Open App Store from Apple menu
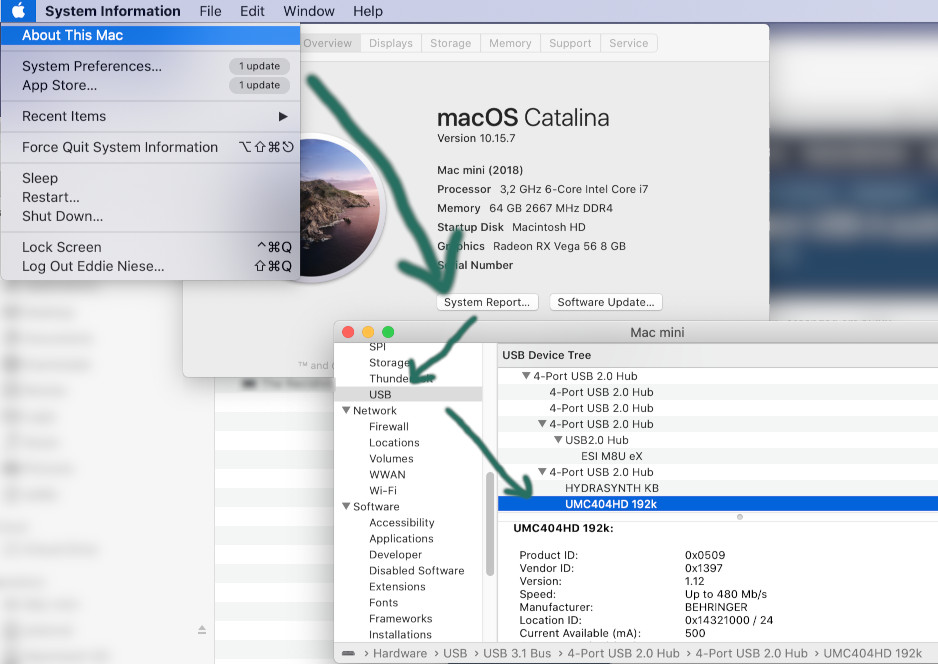The height and width of the screenshot is (664, 938). pos(150,86)
